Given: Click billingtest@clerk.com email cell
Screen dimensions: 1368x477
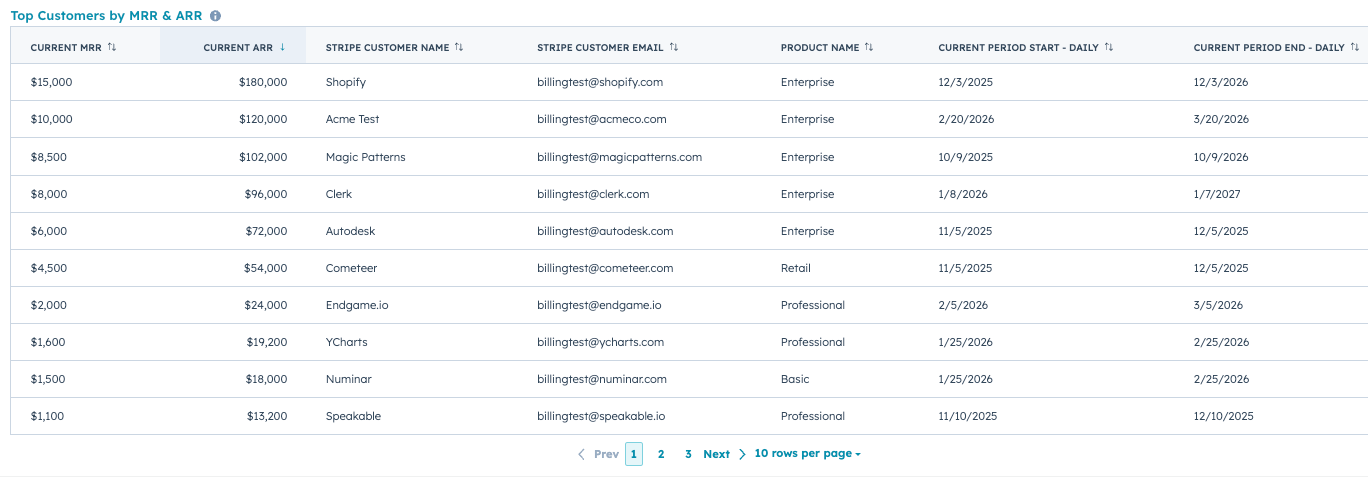Looking at the screenshot, I should (593, 194).
